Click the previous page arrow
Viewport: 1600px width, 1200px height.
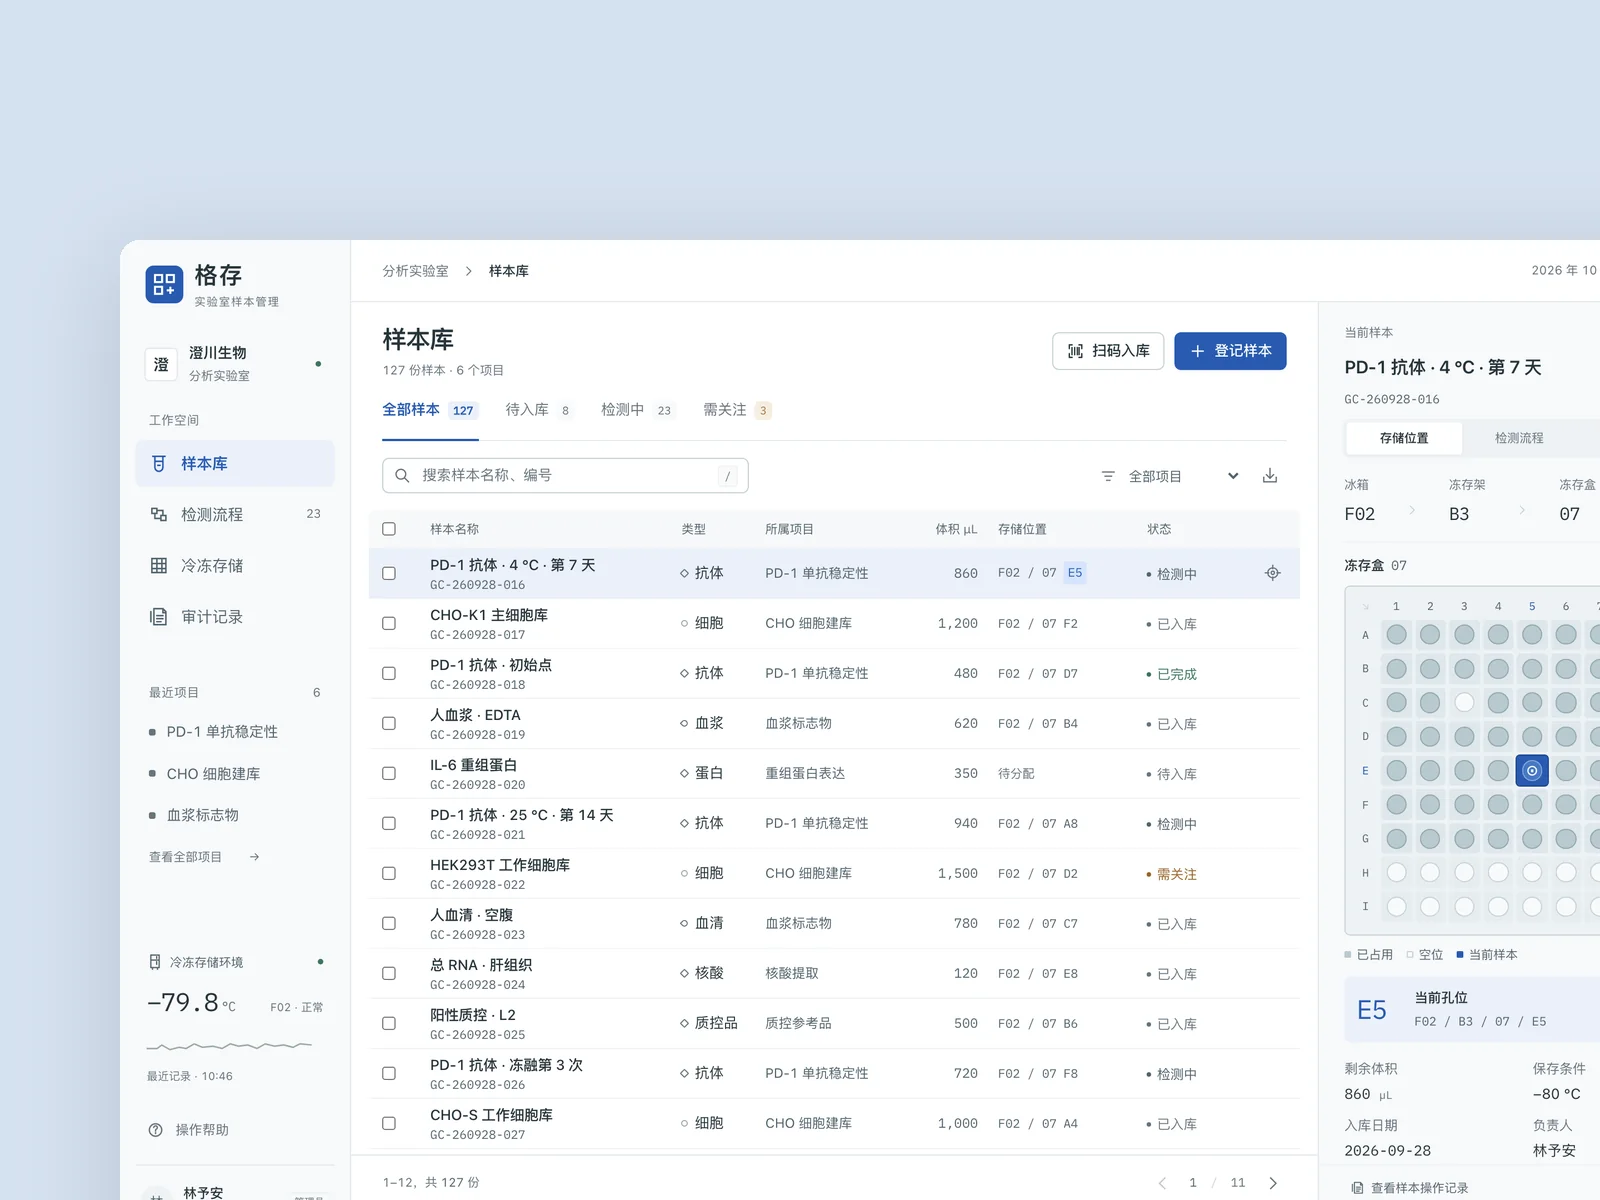click(1162, 1183)
